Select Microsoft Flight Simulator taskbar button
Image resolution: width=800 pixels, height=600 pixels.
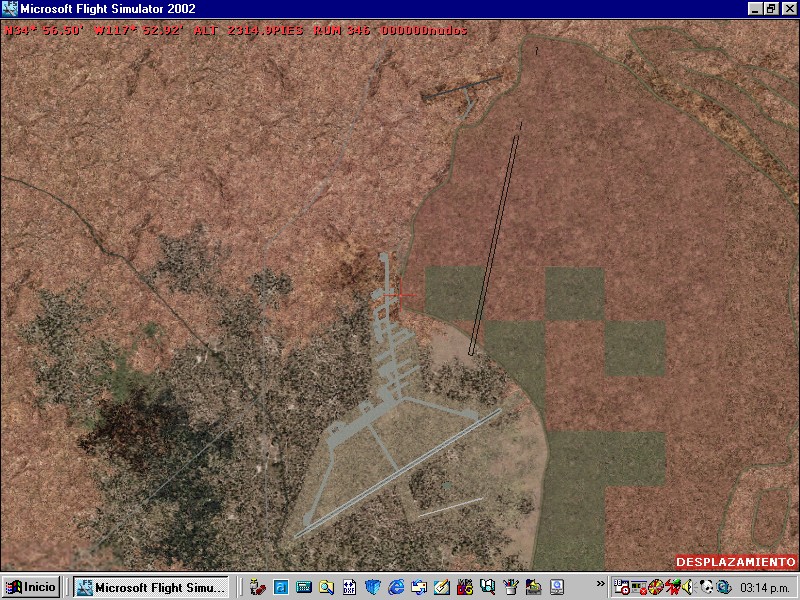(152, 587)
